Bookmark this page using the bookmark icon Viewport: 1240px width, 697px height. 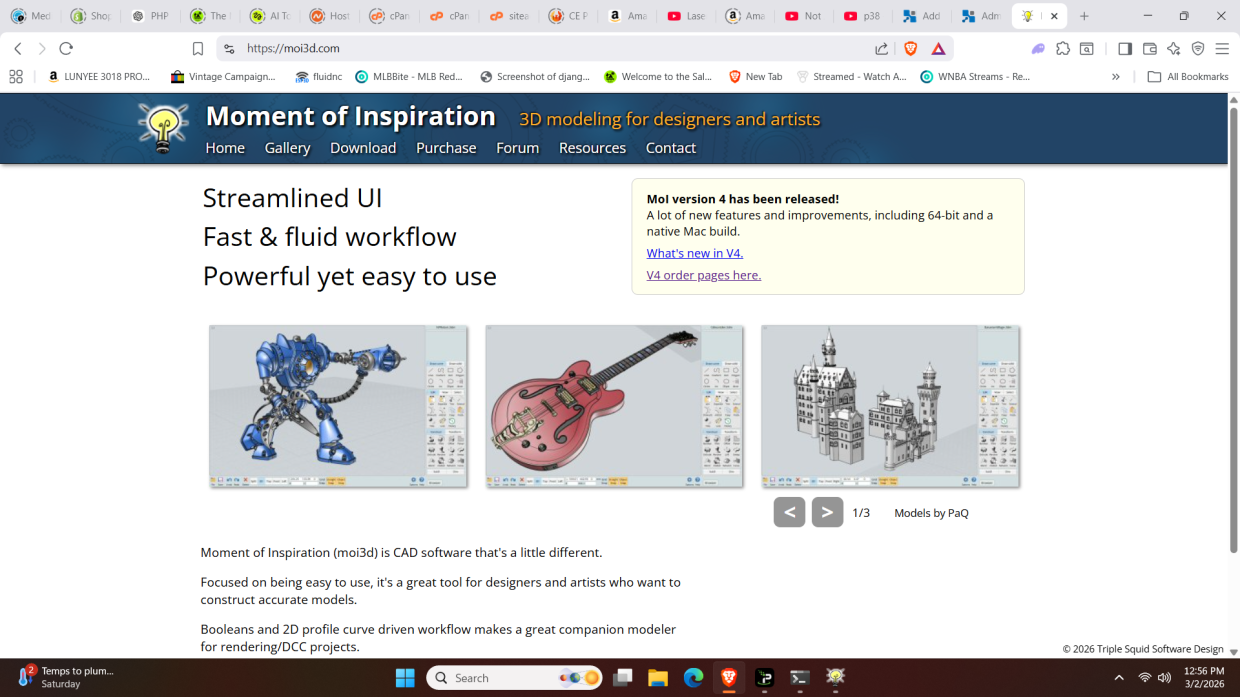click(x=197, y=47)
